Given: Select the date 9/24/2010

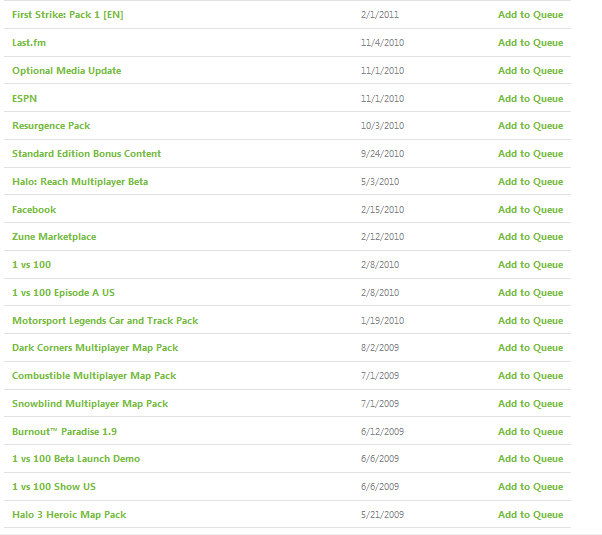Looking at the screenshot, I should coord(382,154).
